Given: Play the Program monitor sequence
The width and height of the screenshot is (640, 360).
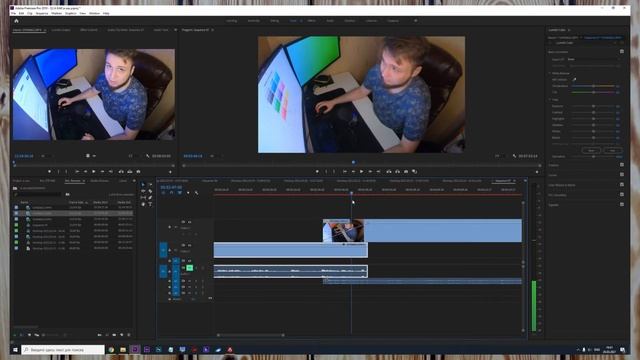Looking at the screenshot, I should pyautogui.click(x=361, y=172).
